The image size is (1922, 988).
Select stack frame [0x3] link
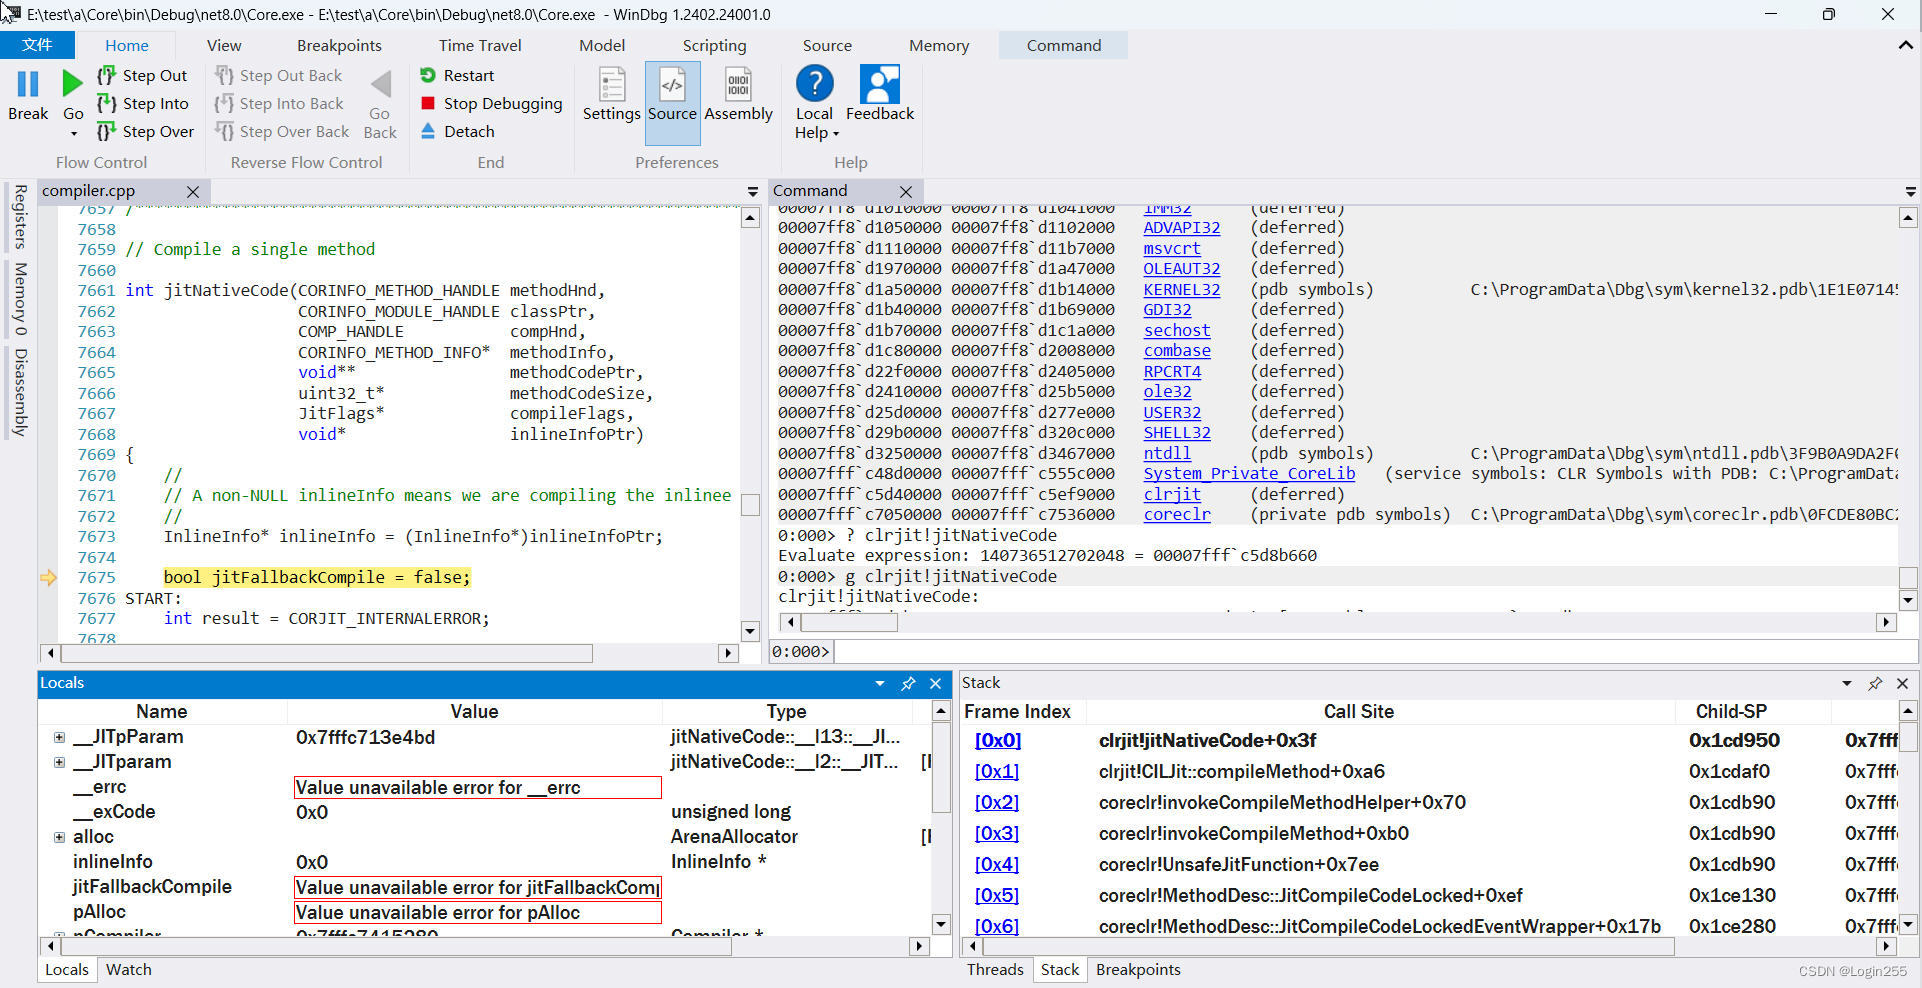[997, 833]
